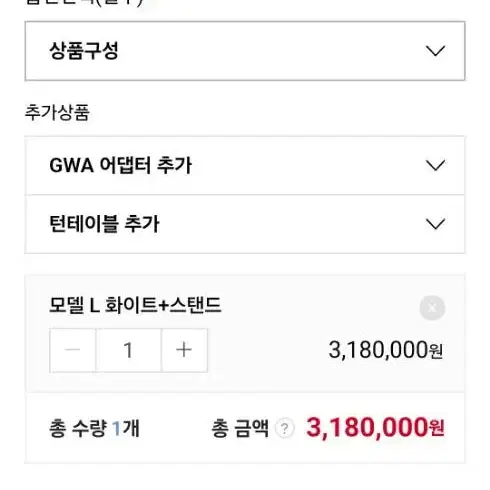The width and height of the screenshot is (490, 490).
Task: Click the 추가상품 section label
Action: 57,112
